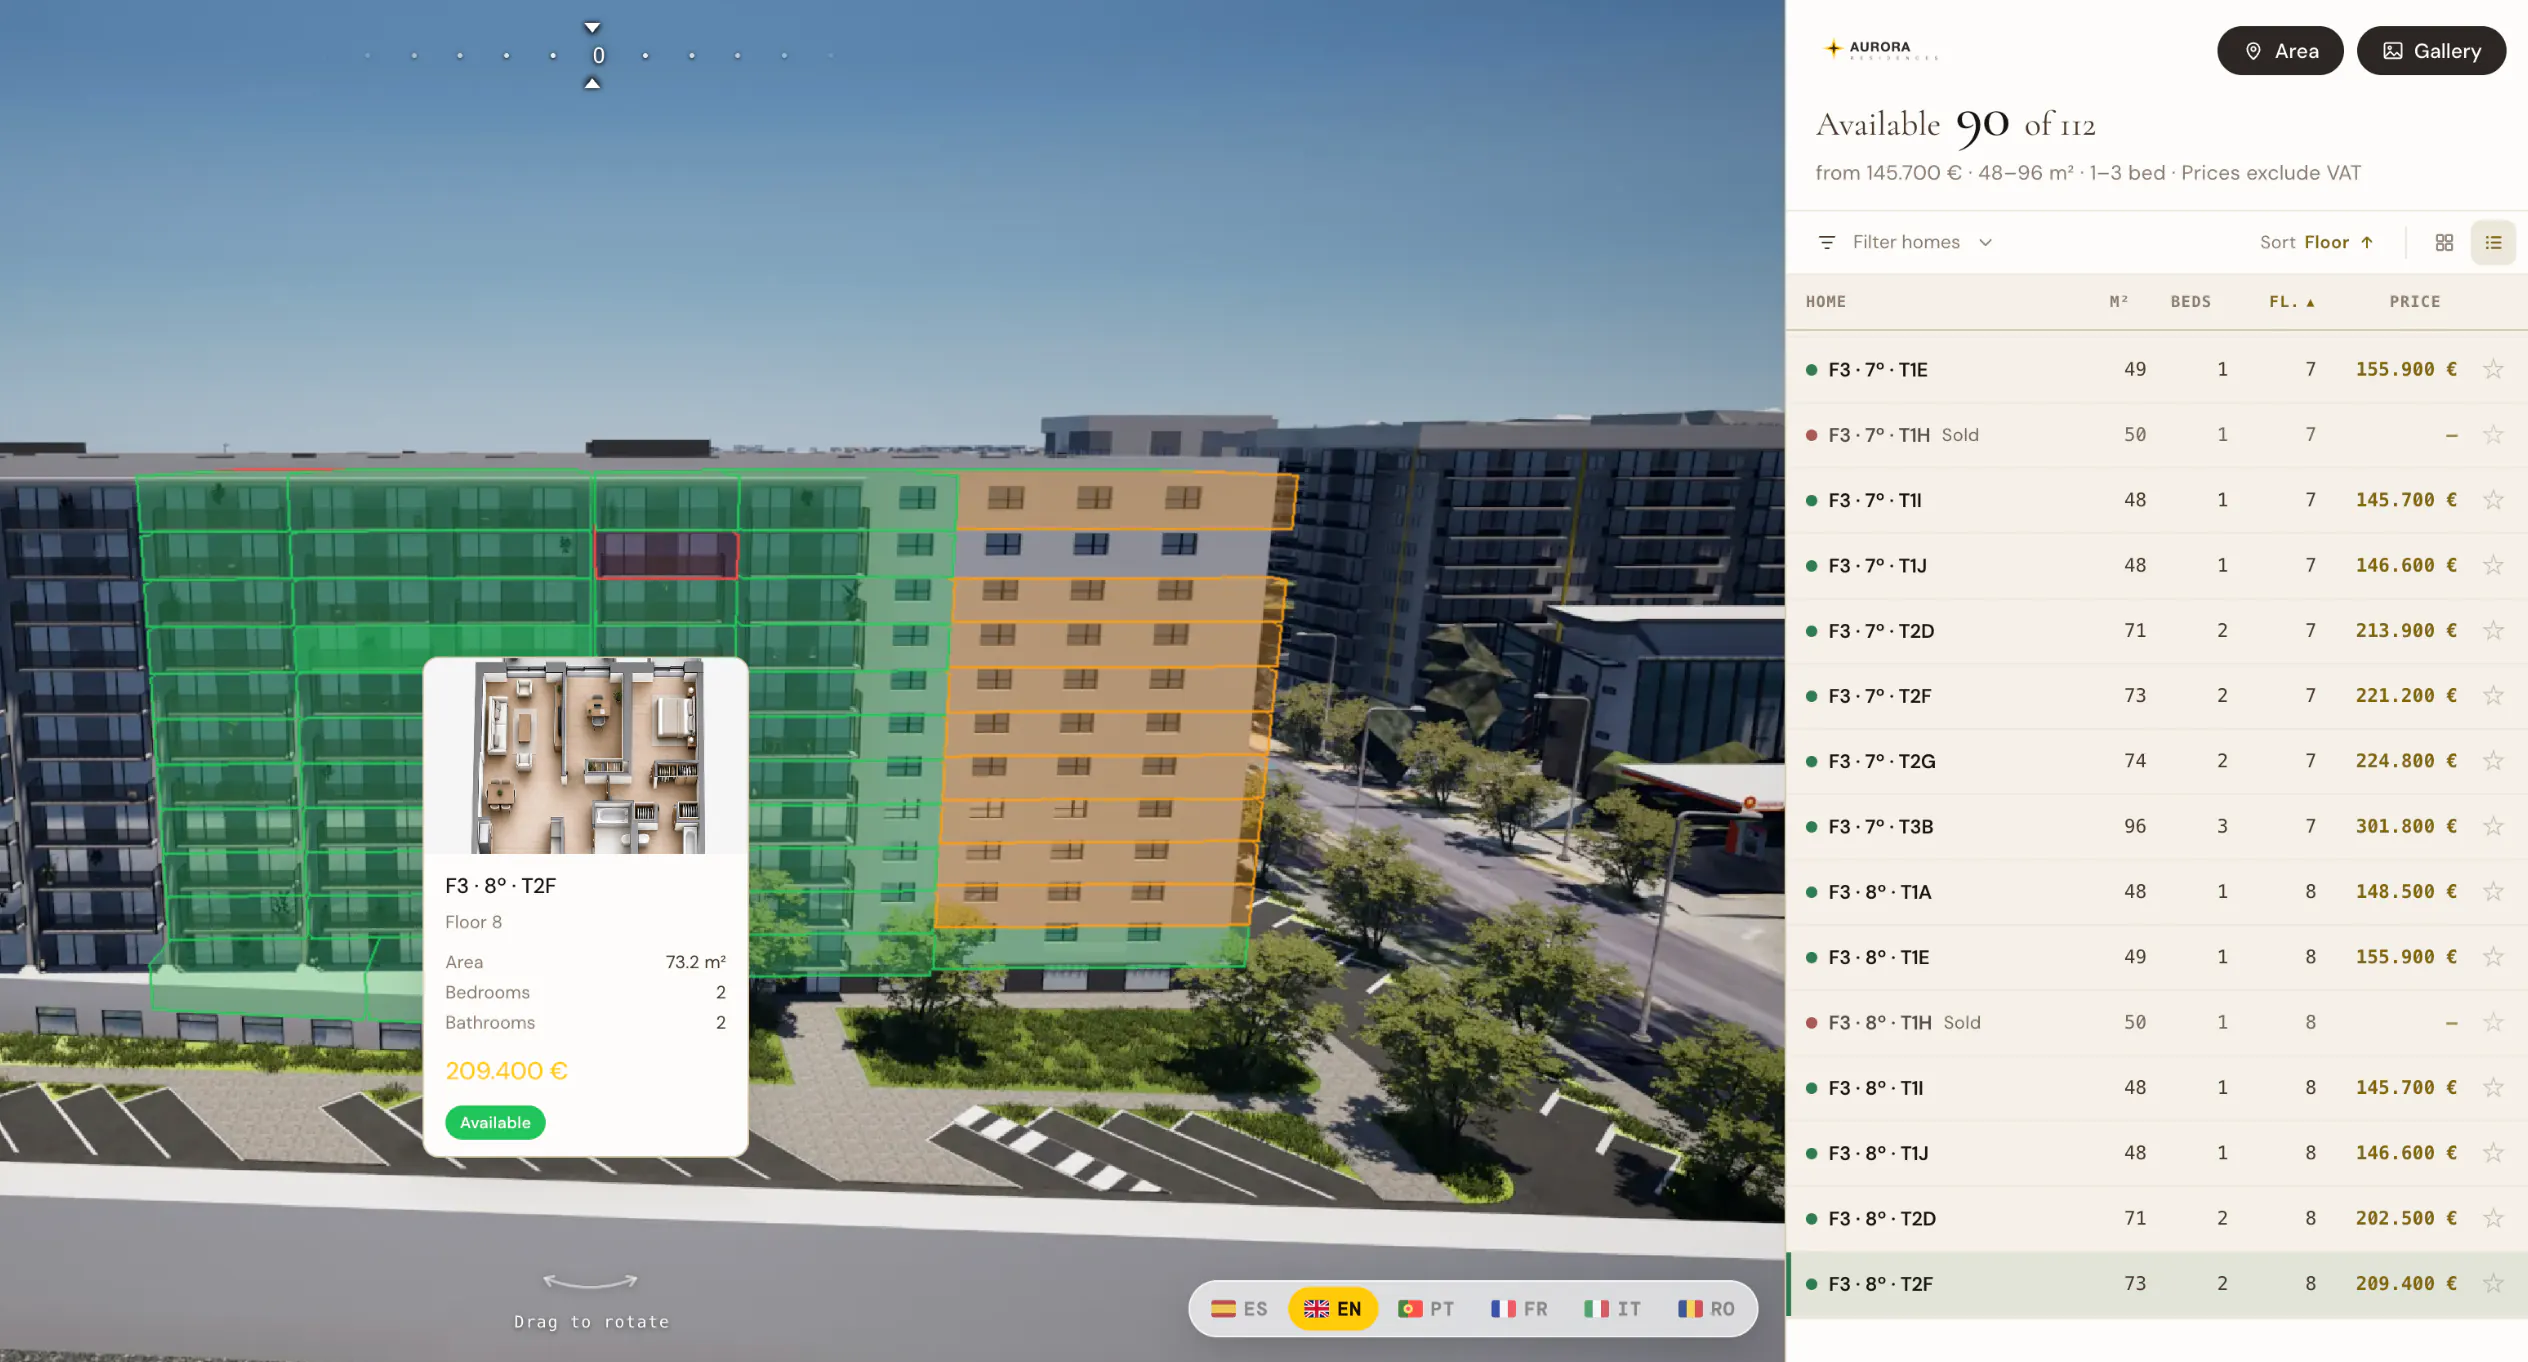The width and height of the screenshot is (2528, 1362).
Task: Switch language to PT Portuguese
Action: [x=1426, y=1309]
